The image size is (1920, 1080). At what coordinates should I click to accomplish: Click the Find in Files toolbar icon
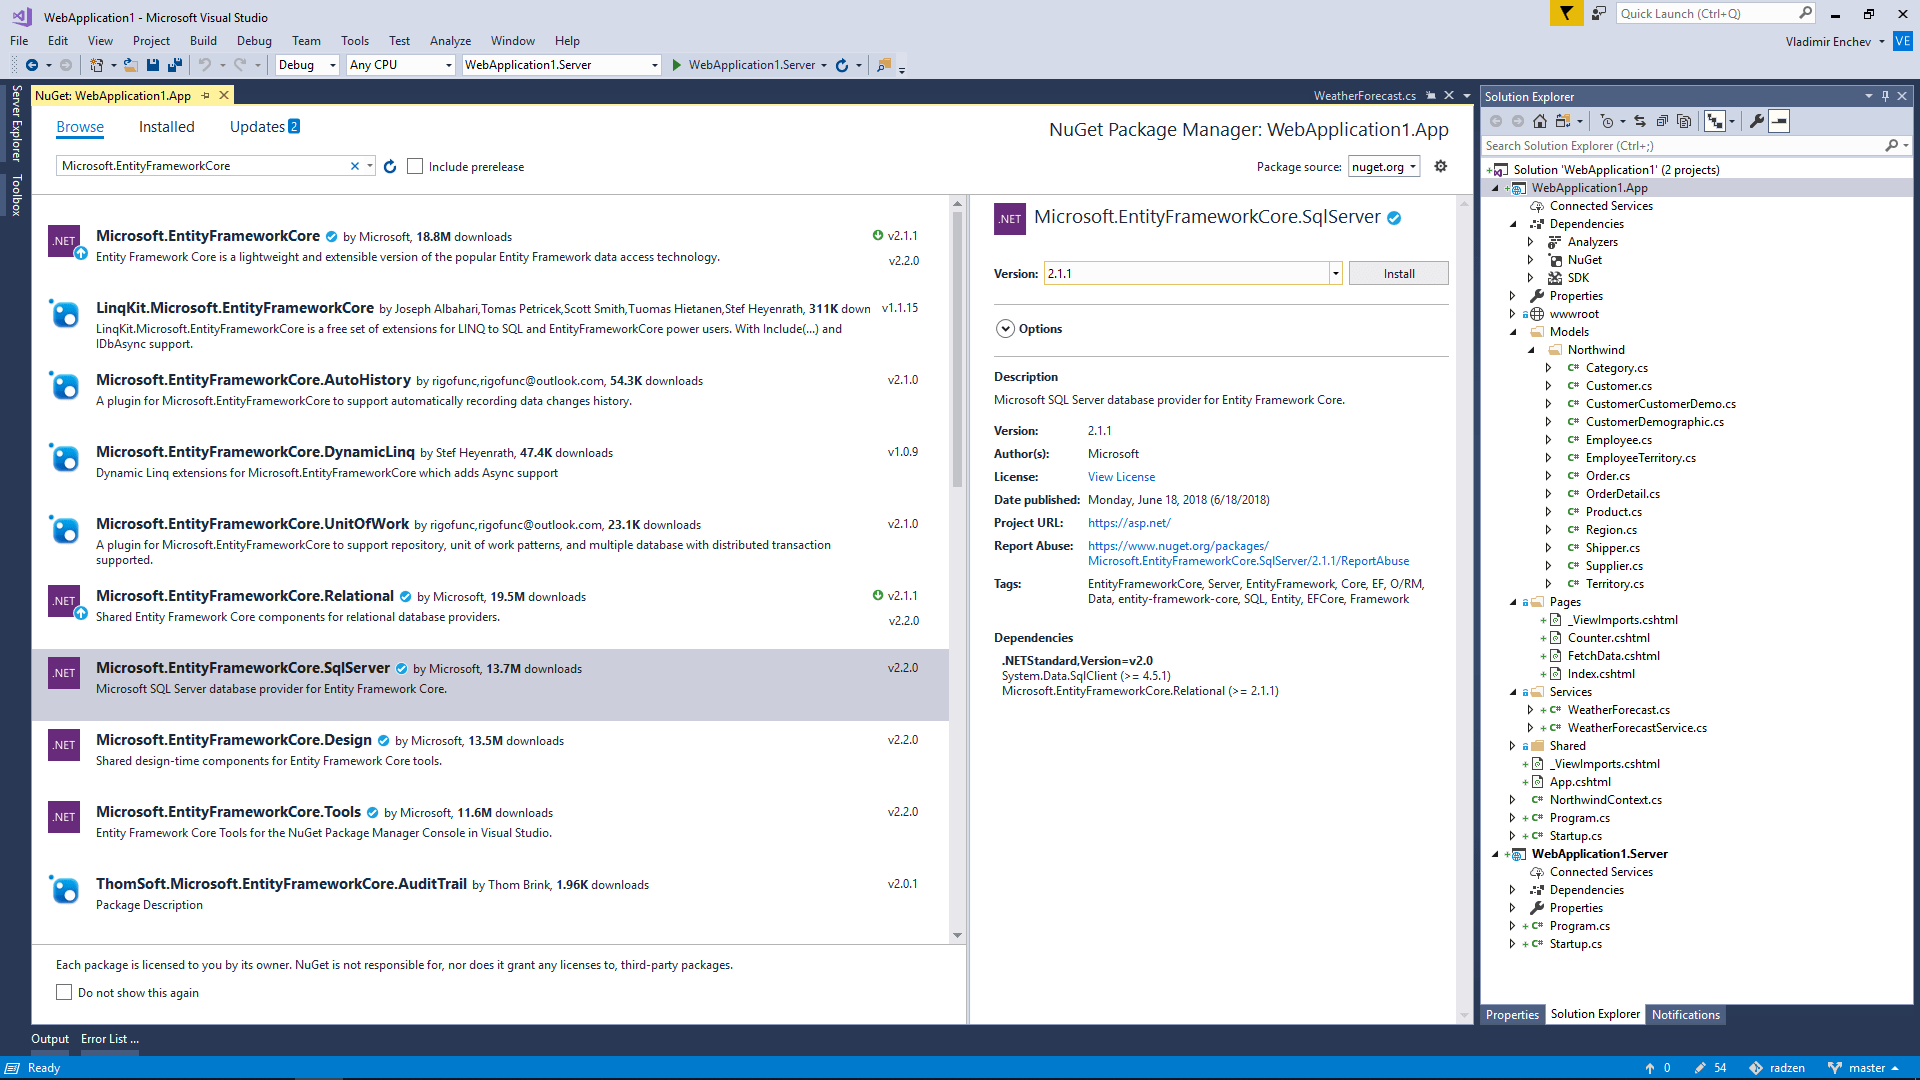pos(884,65)
